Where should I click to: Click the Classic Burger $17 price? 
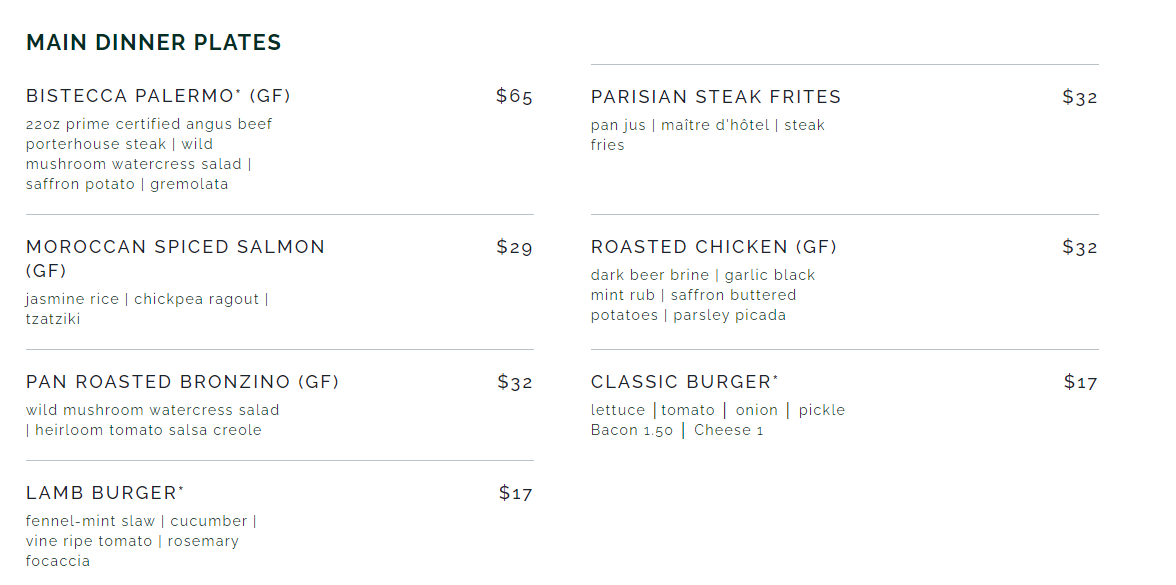(1080, 382)
